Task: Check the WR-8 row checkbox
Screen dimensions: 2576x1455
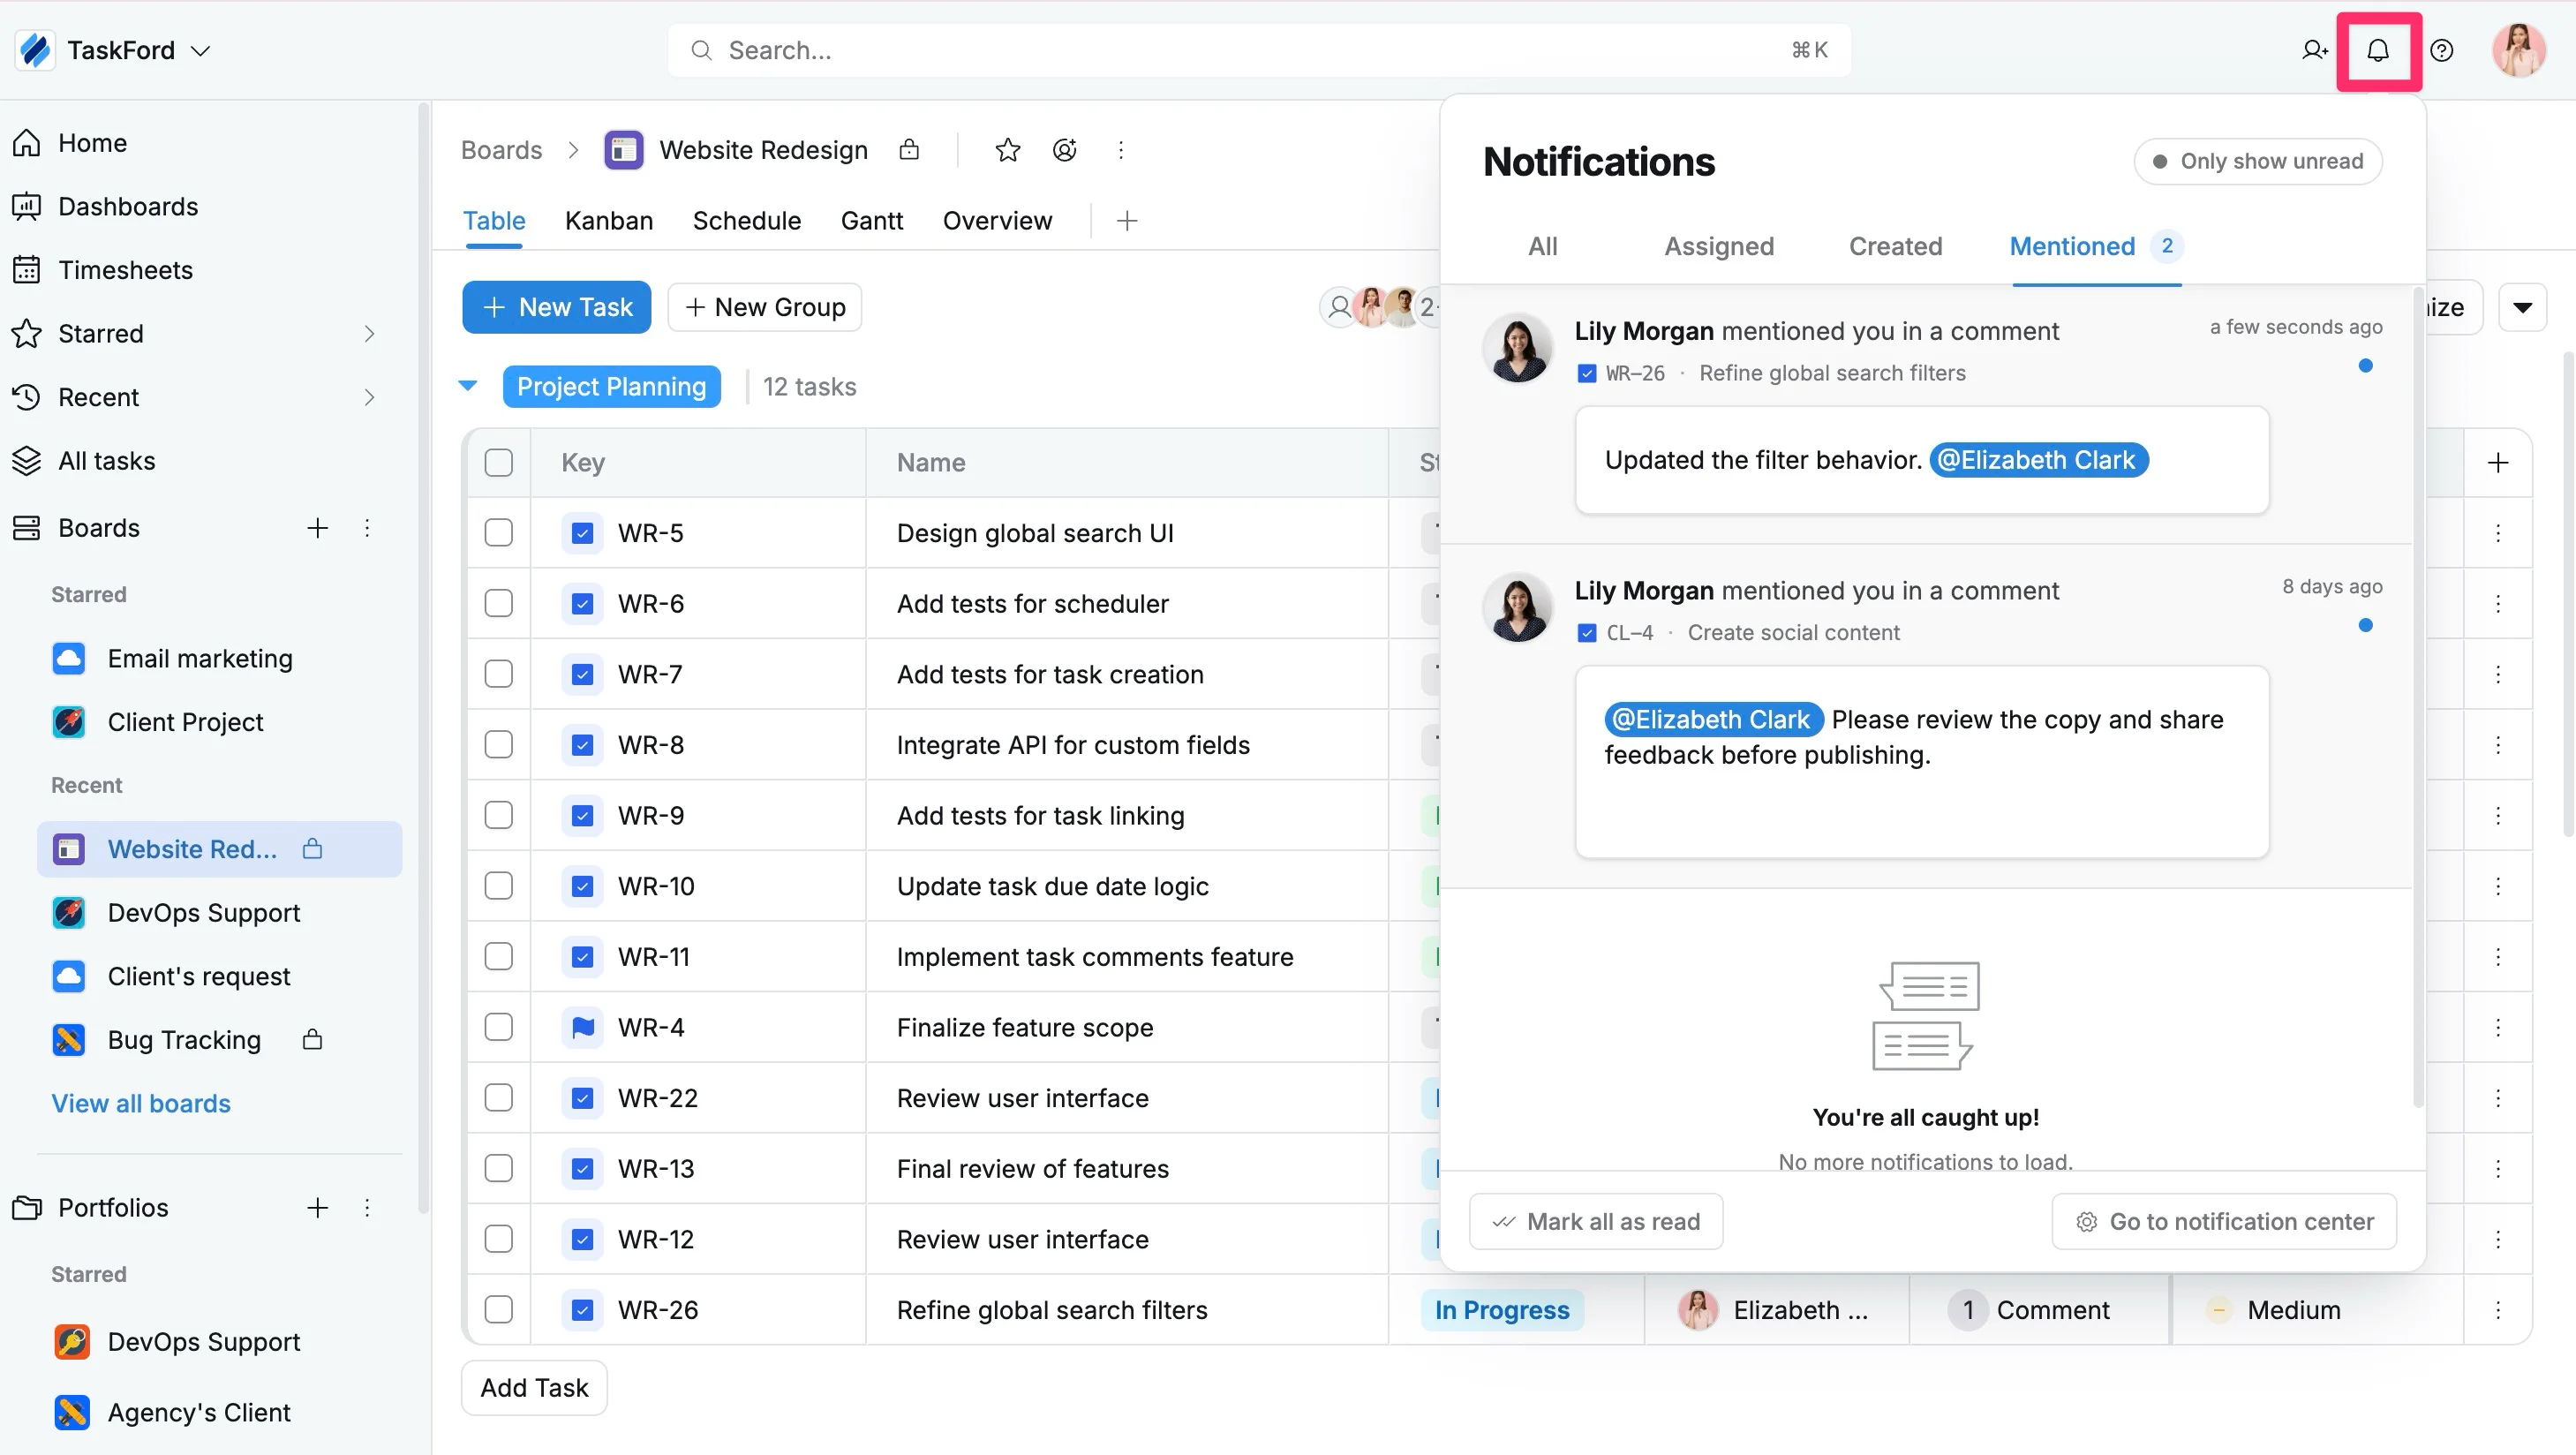Action: [498, 745]
